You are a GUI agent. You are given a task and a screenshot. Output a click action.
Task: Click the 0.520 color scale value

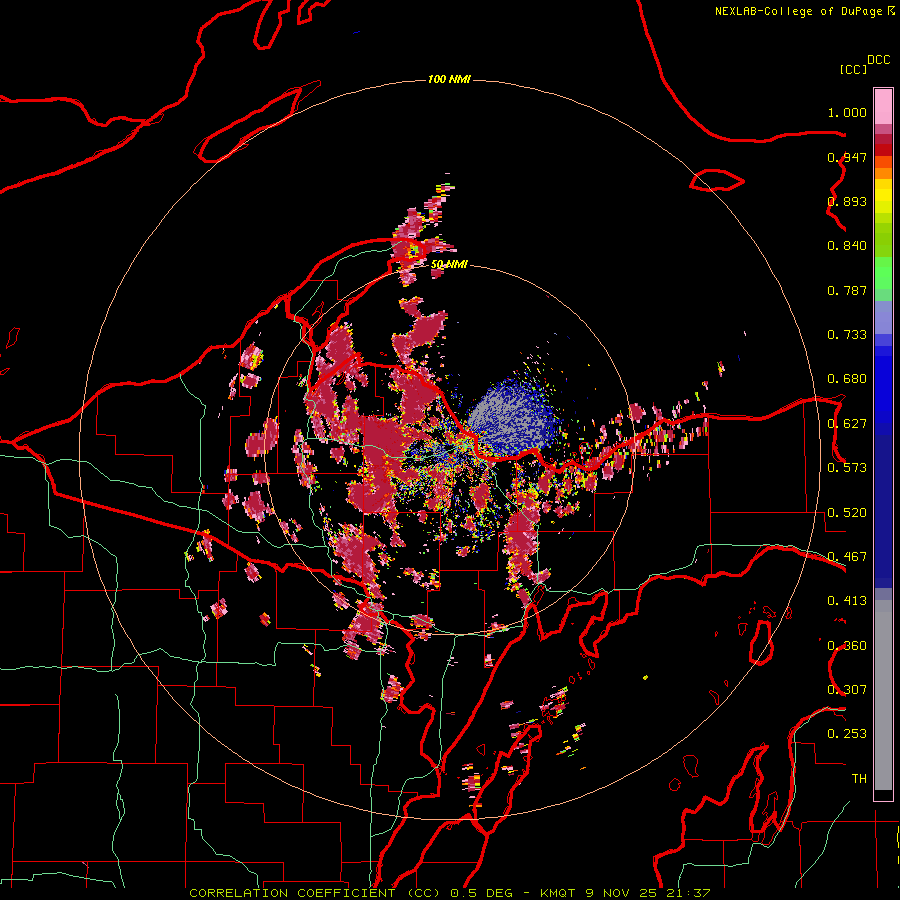tap(847, 513)
